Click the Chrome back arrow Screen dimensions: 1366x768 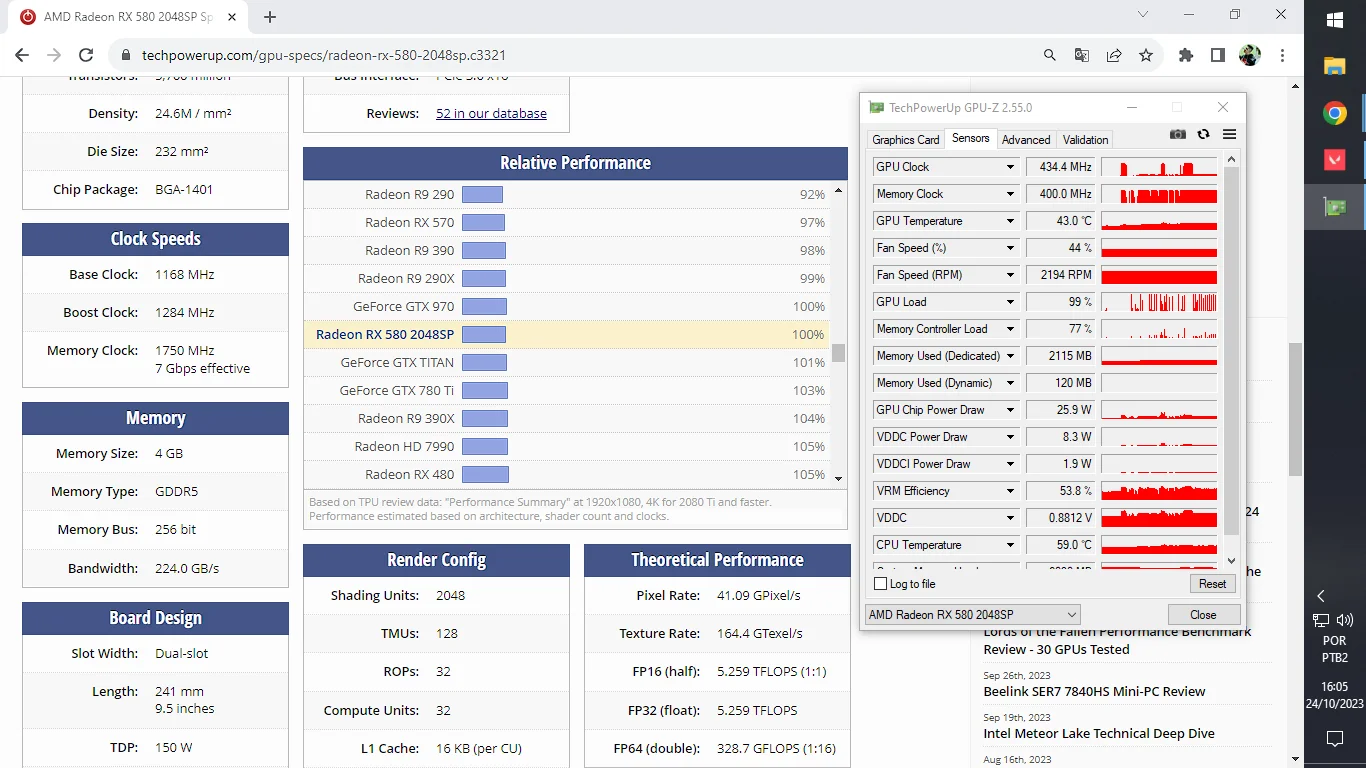pyautogui.click(x=22, y=56)
